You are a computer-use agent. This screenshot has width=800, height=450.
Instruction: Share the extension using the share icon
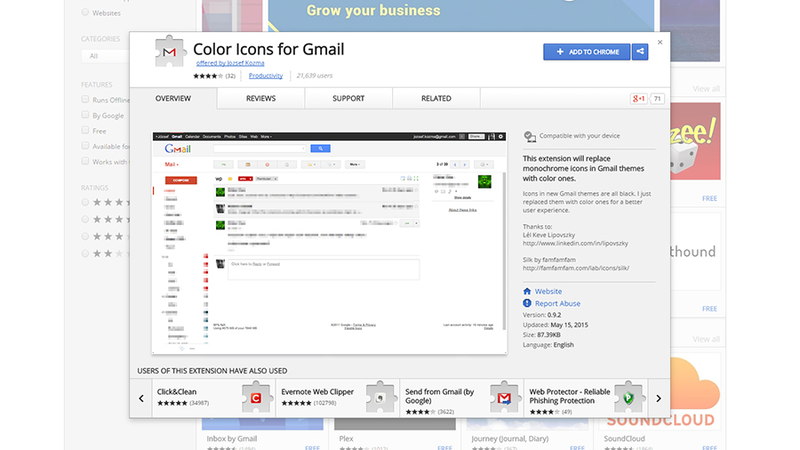[x=640, y=52]
